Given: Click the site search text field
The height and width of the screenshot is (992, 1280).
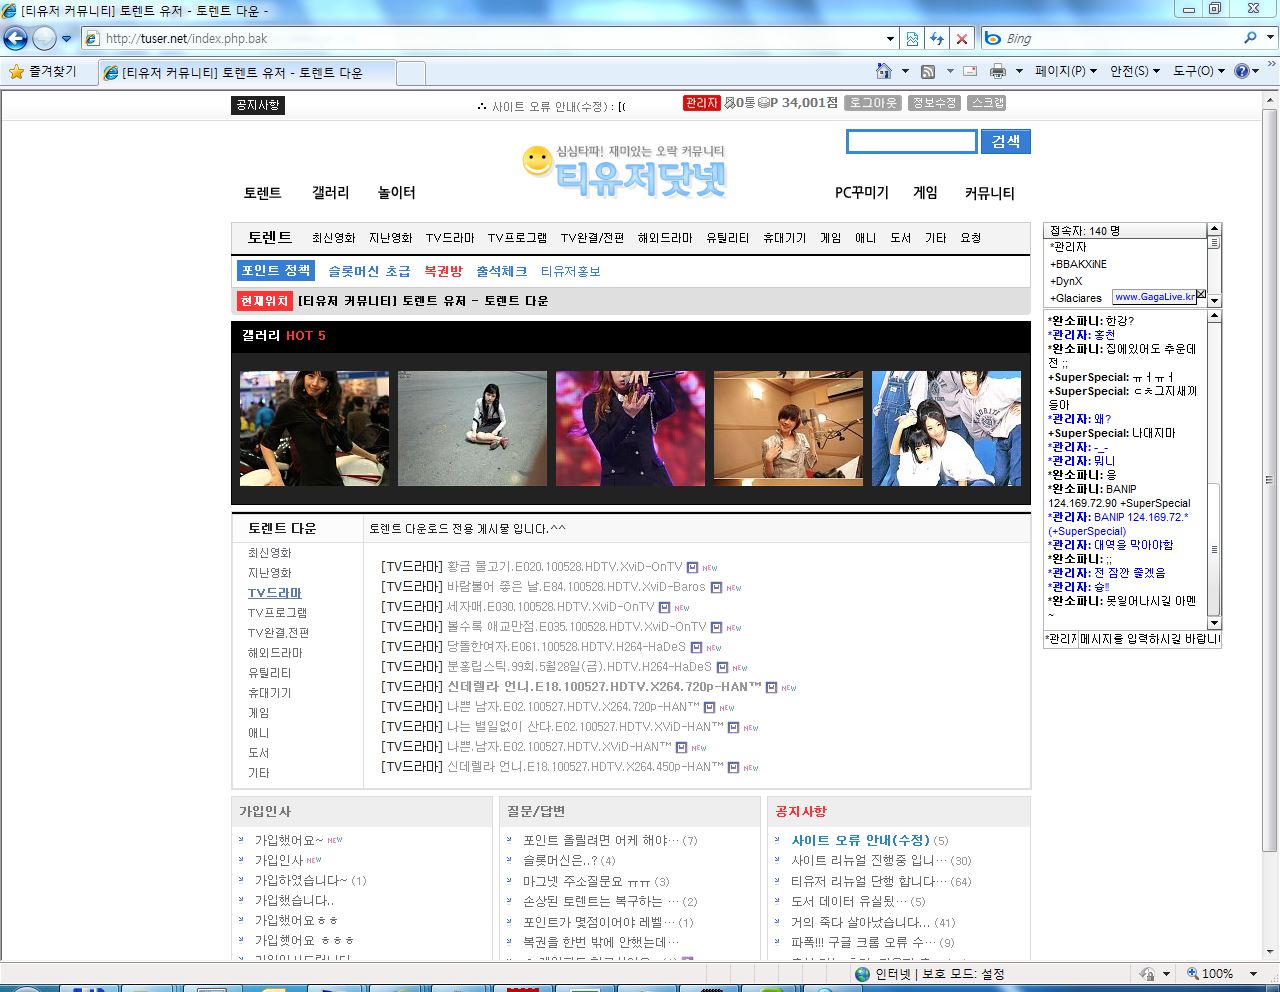Looking at the screenshot, I should tap(911, 141).
